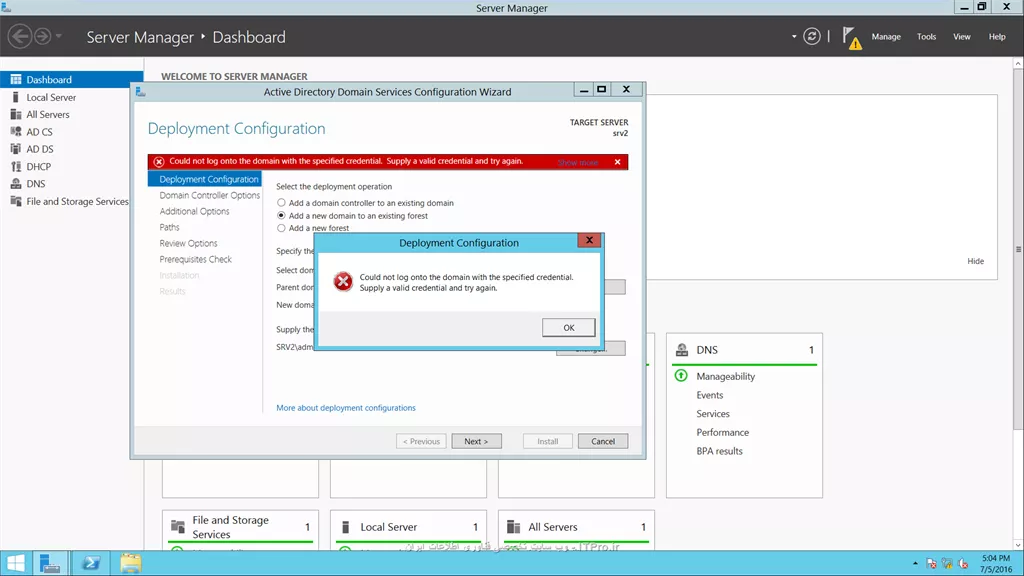The height and width of the screenshot is (576, 1024).
Task: Click the AD CS role icon
Action: [x=16, y=132]
